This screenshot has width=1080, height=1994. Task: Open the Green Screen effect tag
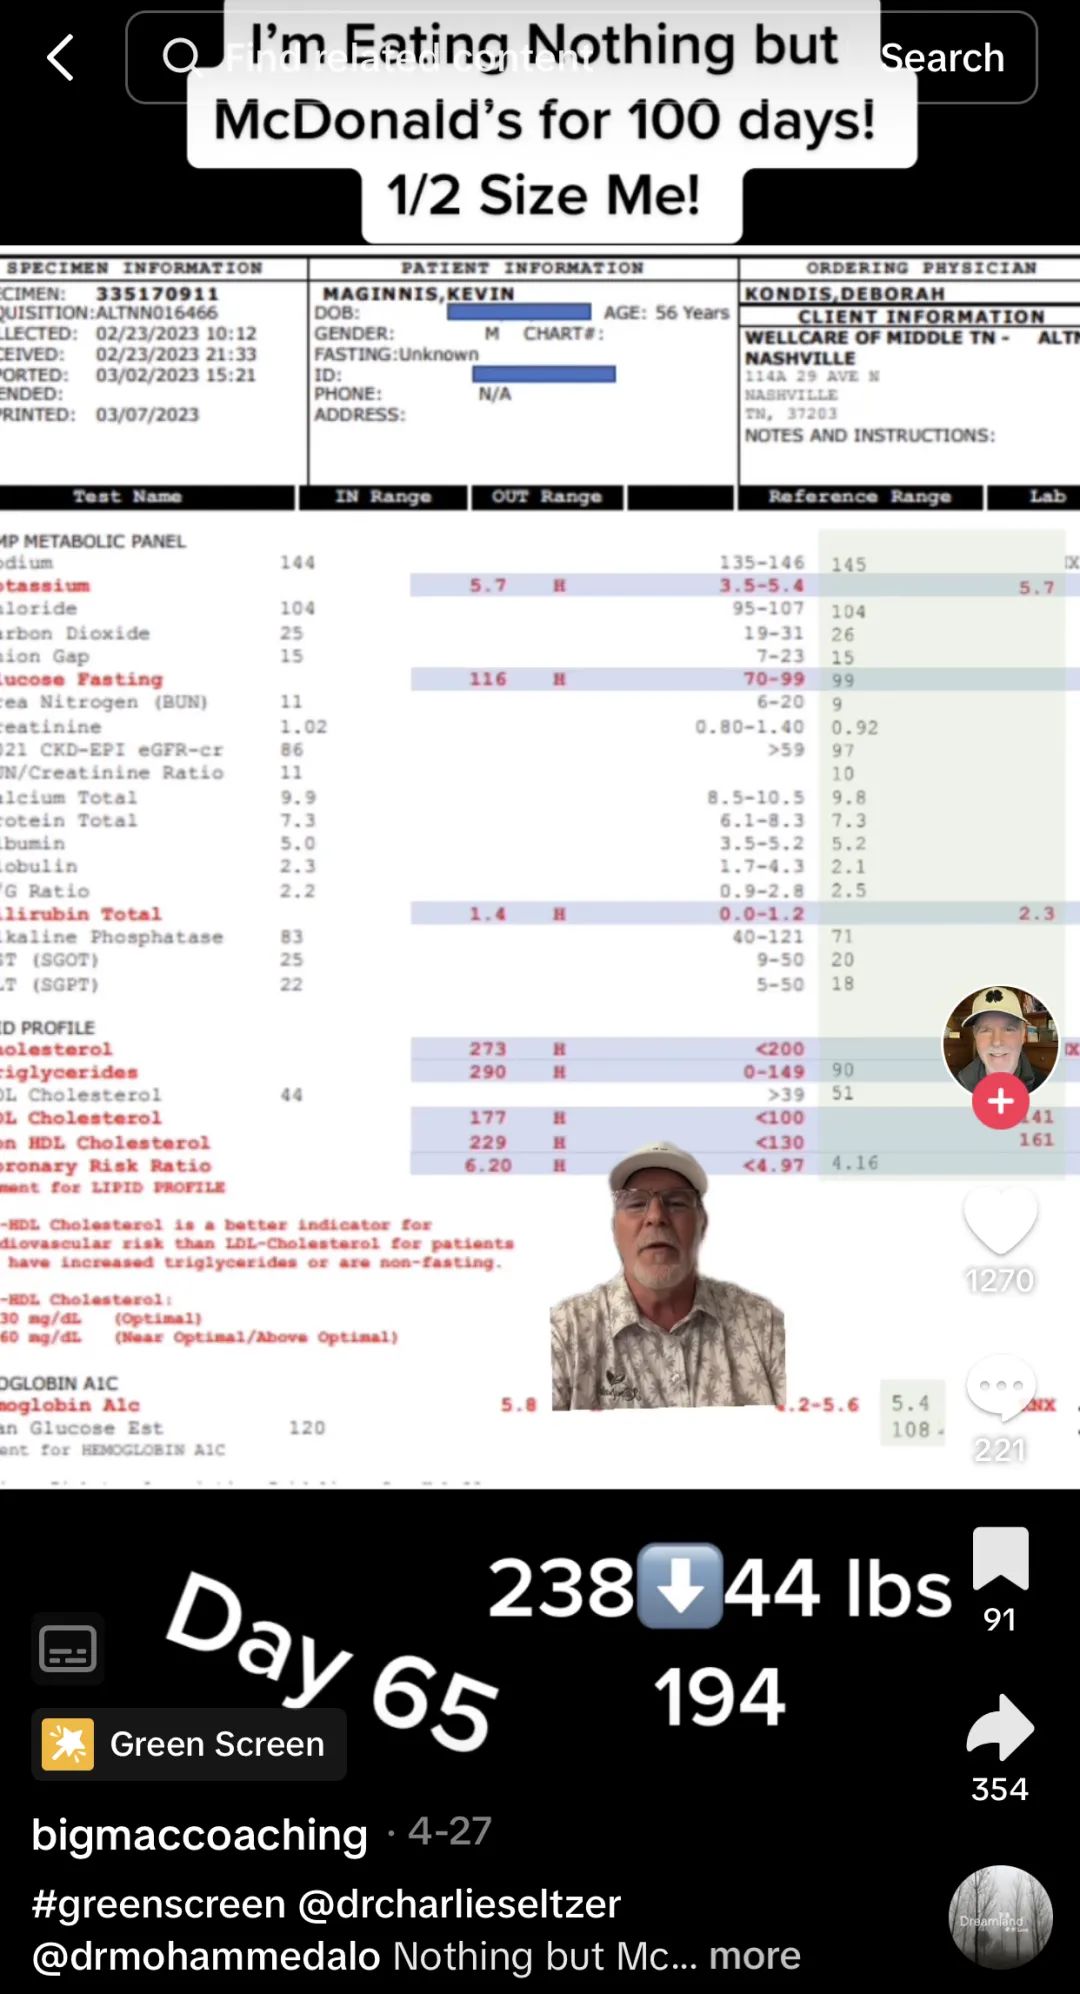coord(216,1744)
